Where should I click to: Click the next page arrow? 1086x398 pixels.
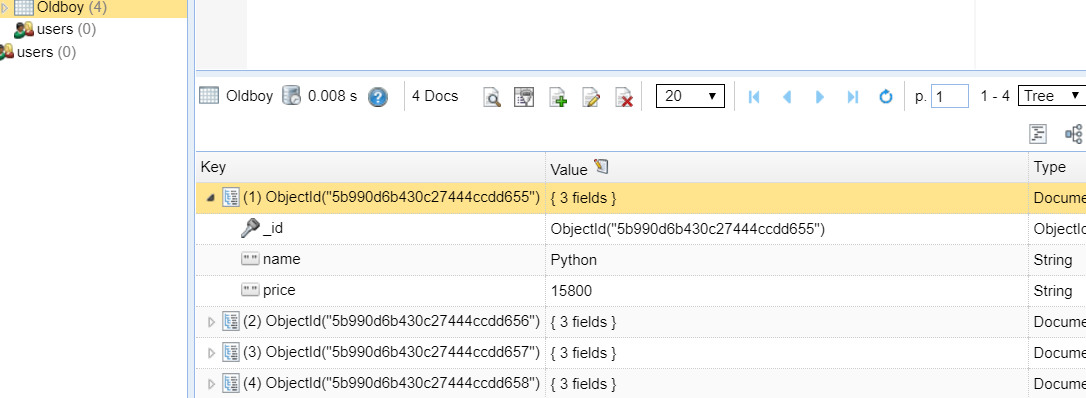[x=820, y=96]
